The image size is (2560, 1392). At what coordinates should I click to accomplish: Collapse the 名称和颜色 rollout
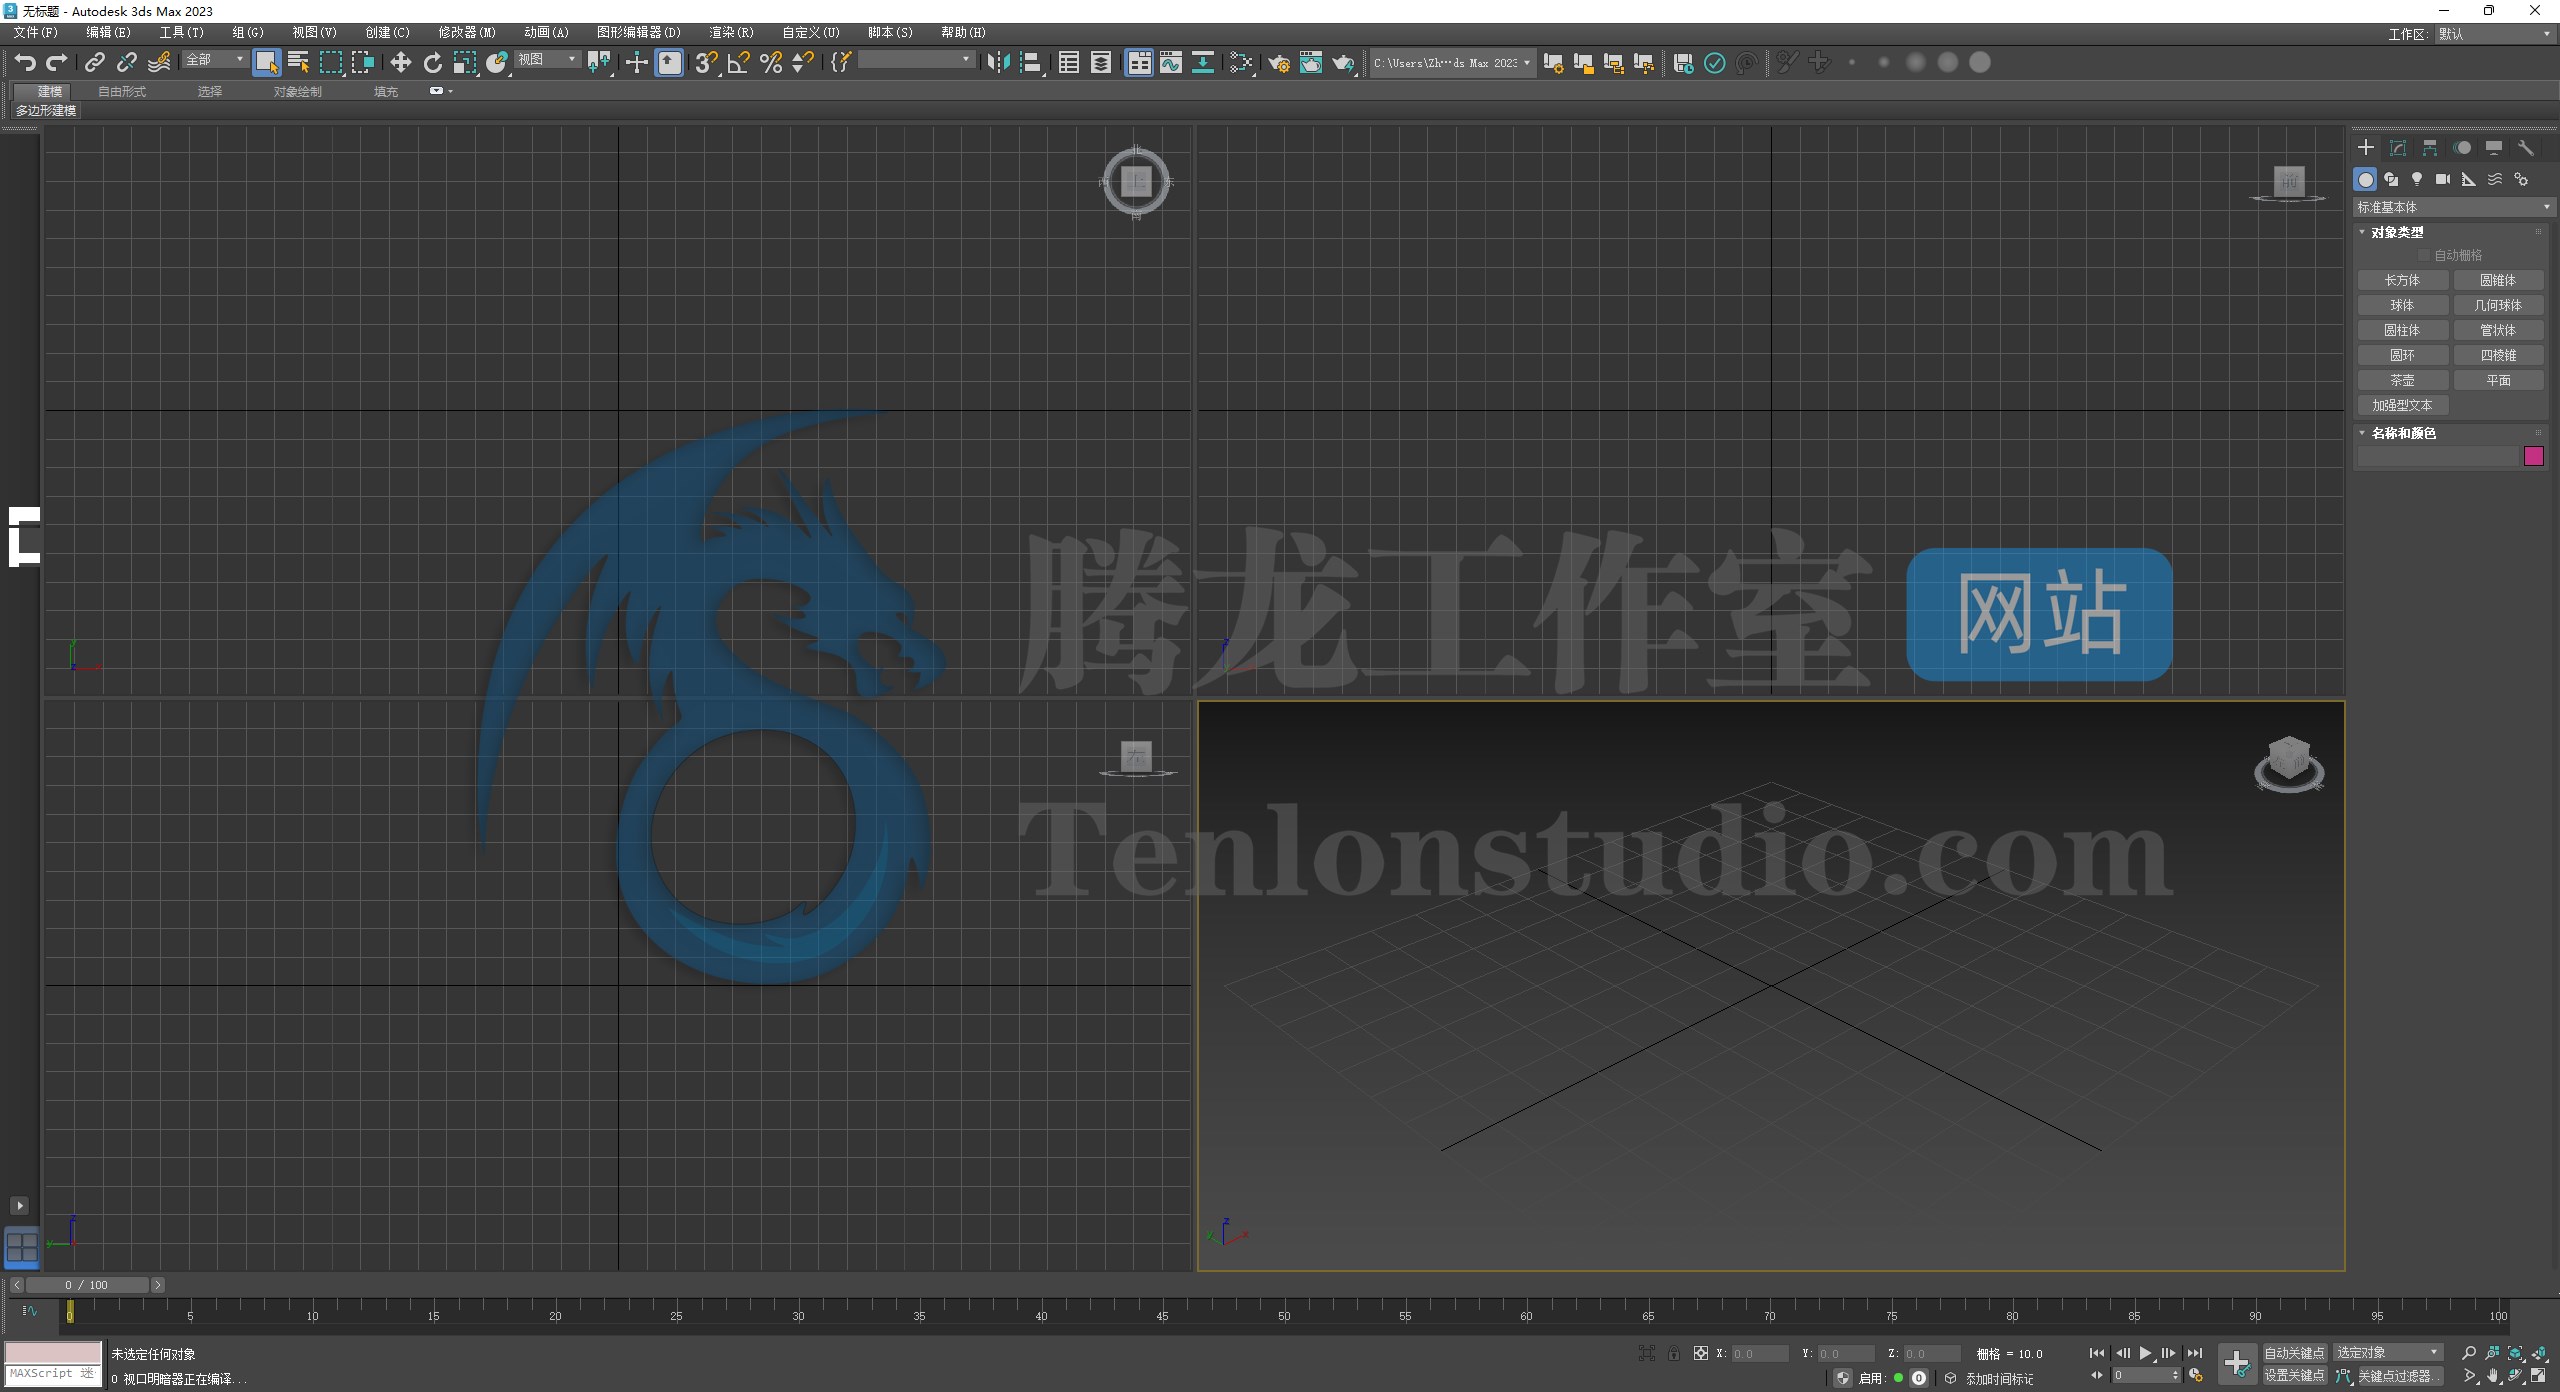tap(2403, 433)
